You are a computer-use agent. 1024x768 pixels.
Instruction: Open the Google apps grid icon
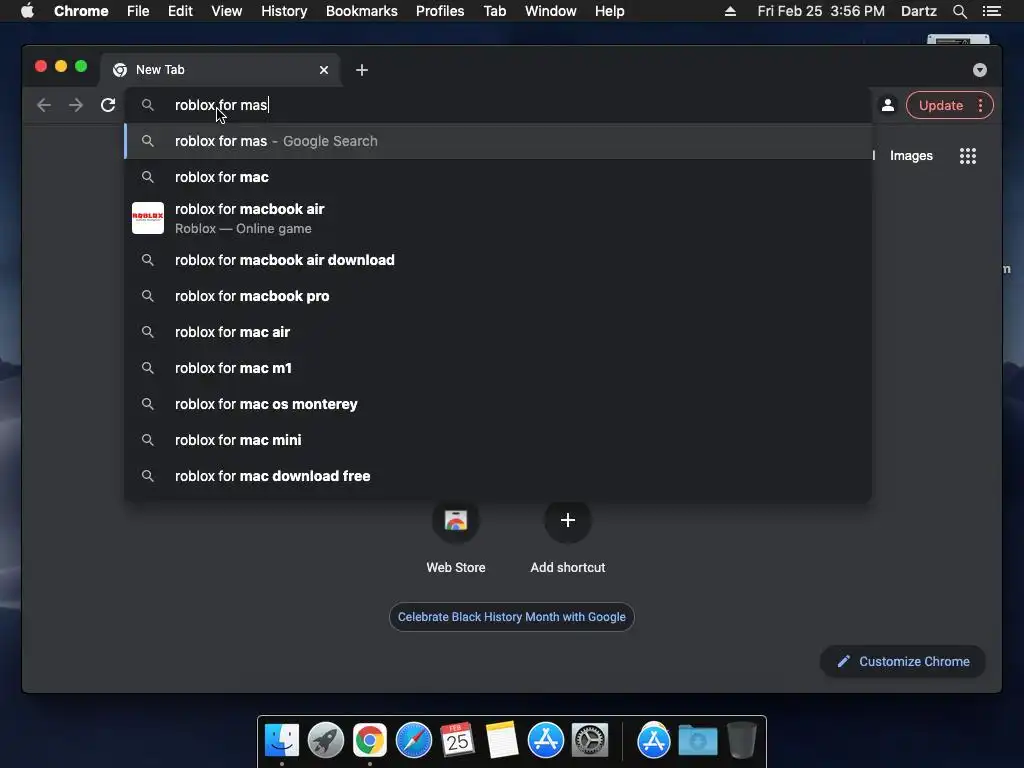968,155
